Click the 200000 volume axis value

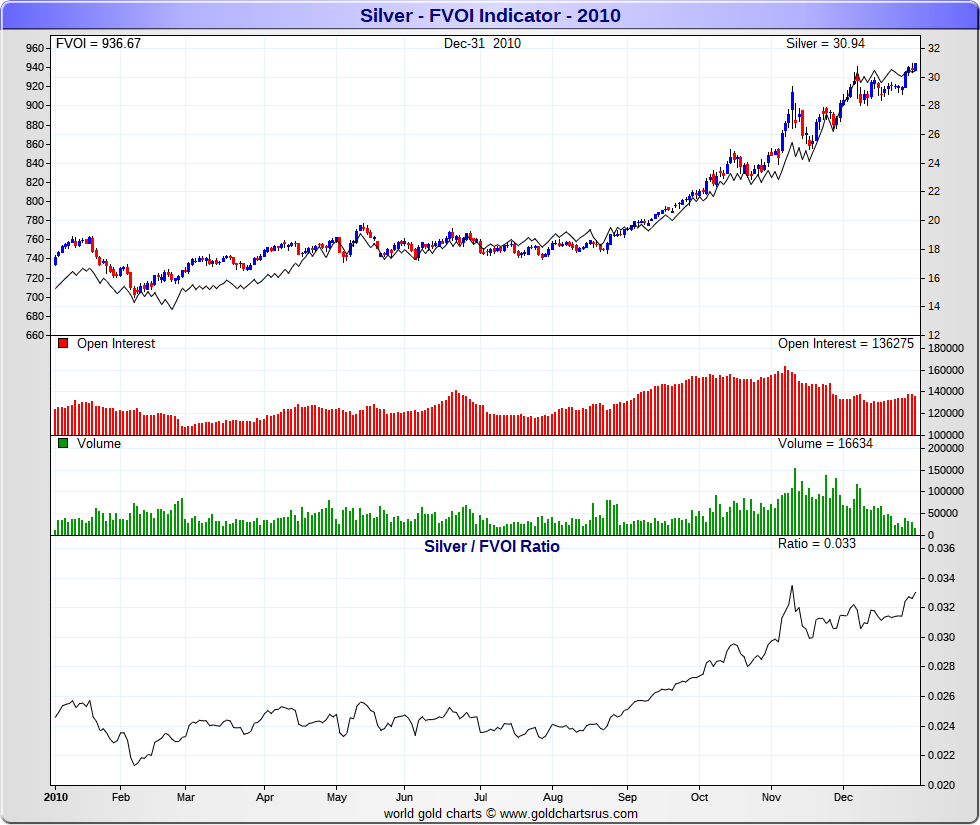click(x=946, y=448)
